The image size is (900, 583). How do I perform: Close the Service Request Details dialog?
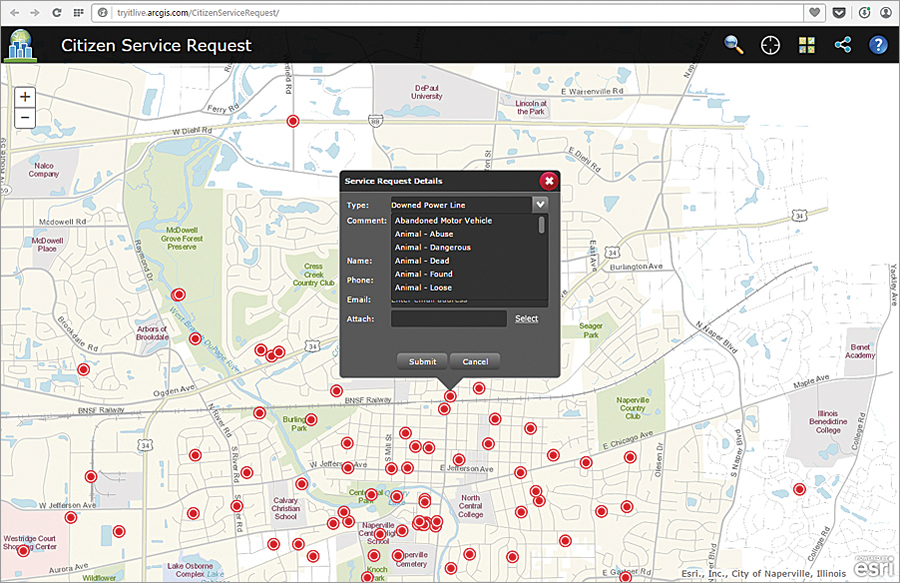point(548,181)
